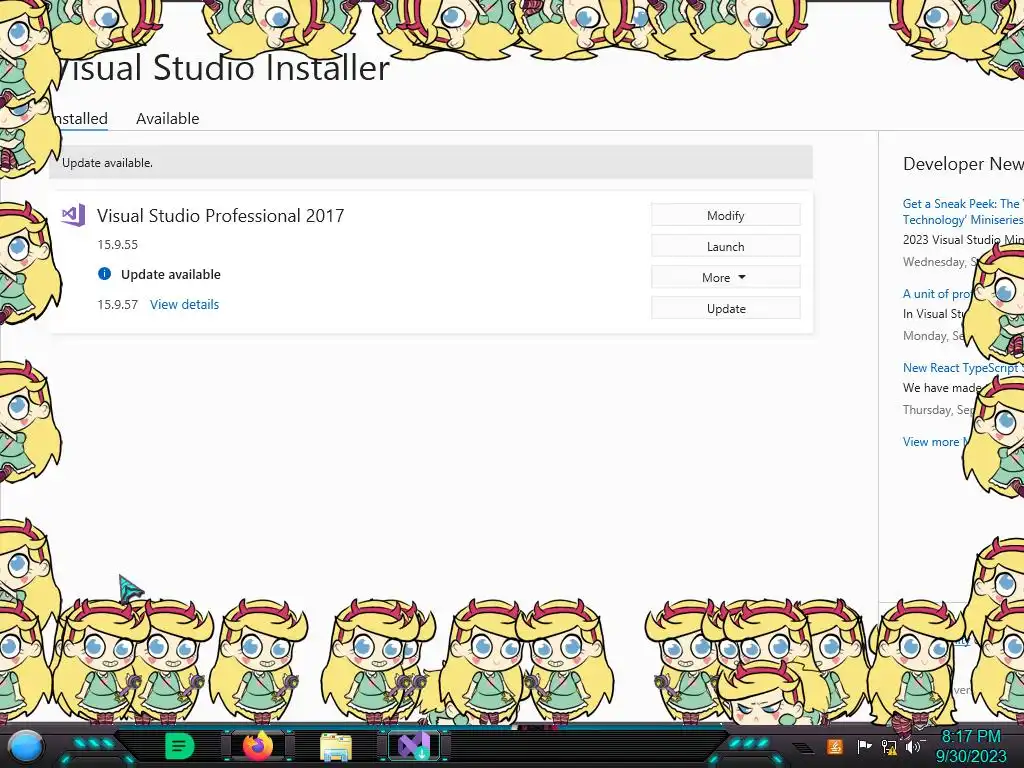This screenshot has height=768, width=1024.
Task: Click the installed version text 15.9.55
Action: click(x=118, y=244)
